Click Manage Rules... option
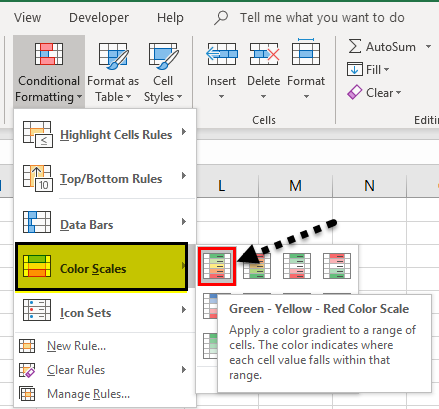The image size is (439, 409). [88, 394]
